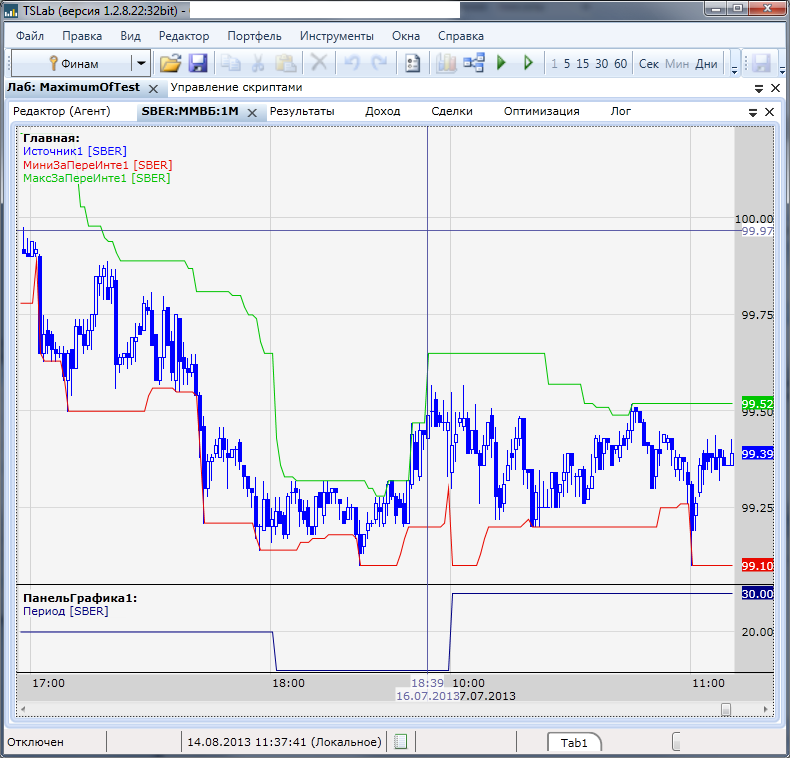Click the properties list icon in toolbar
Screen dimensions: 790x758
tap(411, 63)
